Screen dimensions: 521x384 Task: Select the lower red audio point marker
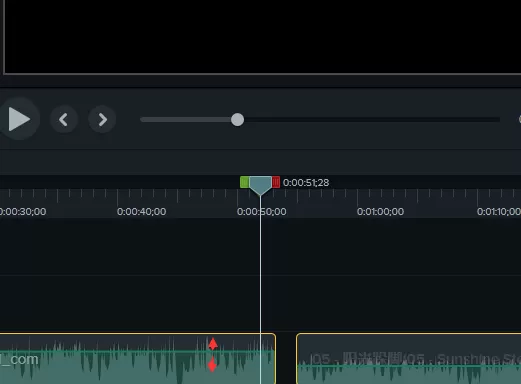click(x=212, y=365)
